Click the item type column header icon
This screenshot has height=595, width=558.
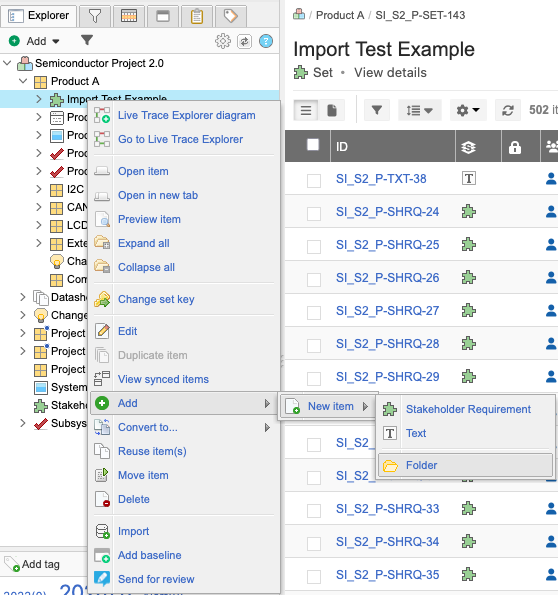[x=468, y=147]
